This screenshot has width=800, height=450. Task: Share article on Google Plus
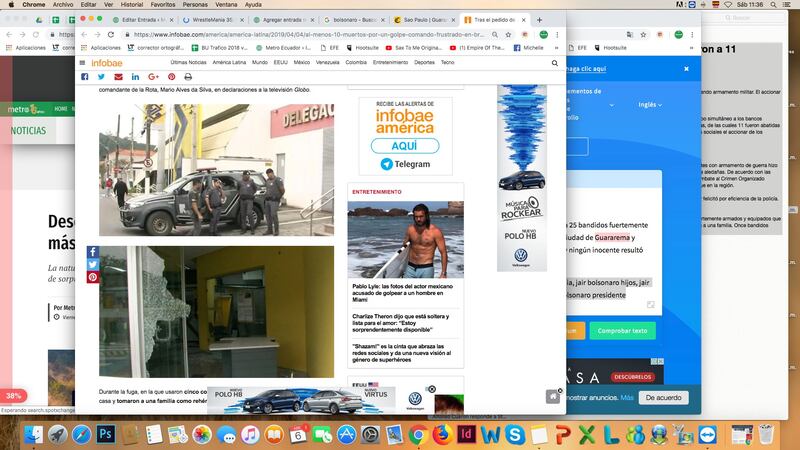coord(154,77)
